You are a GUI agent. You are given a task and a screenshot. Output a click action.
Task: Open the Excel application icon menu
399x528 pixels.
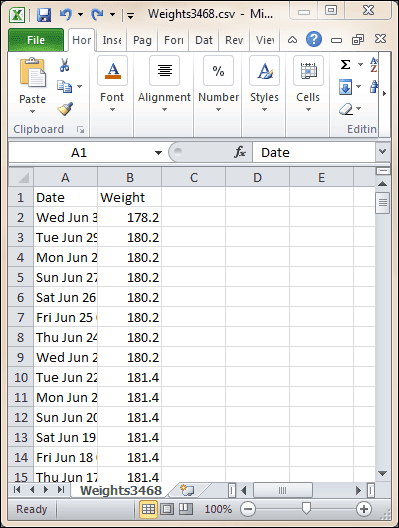17,15
